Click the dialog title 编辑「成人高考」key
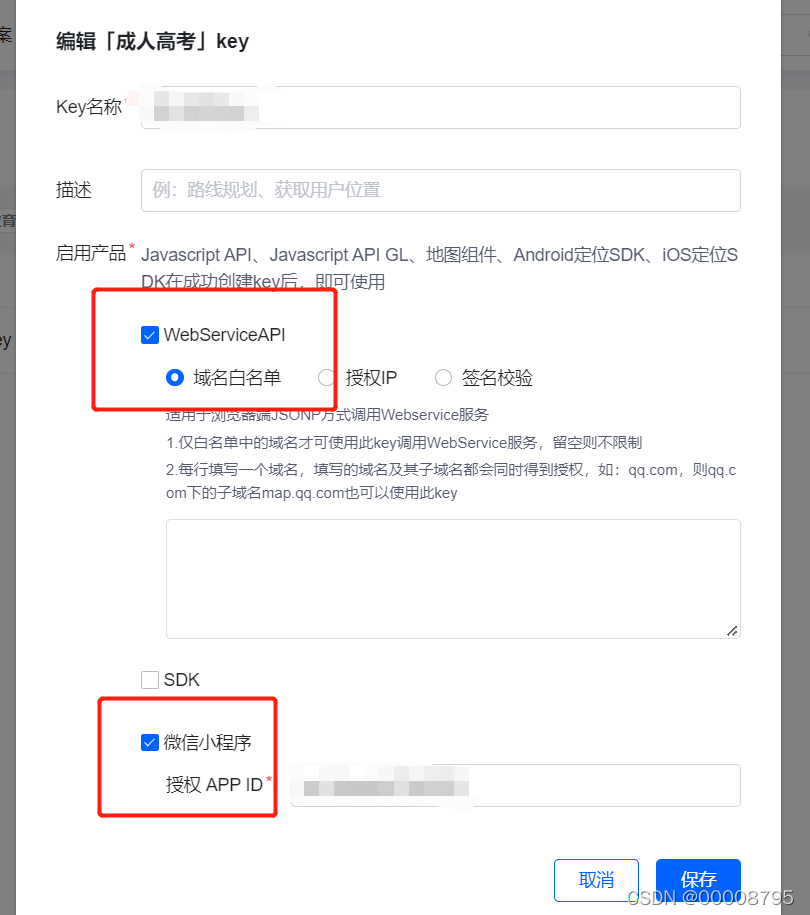The image size is (810, 915). [x=152, y=41]
